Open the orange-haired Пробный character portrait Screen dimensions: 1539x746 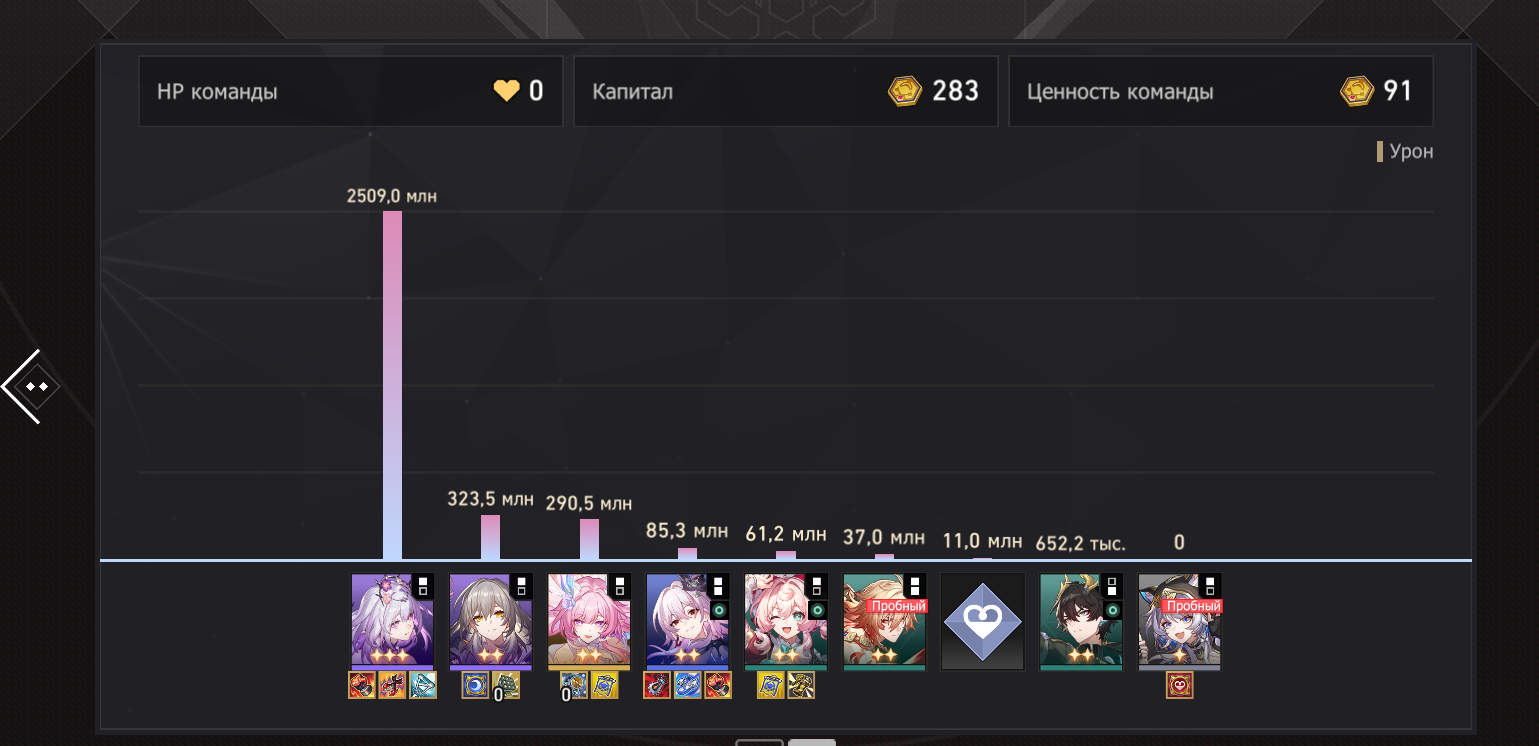(885, 621)
